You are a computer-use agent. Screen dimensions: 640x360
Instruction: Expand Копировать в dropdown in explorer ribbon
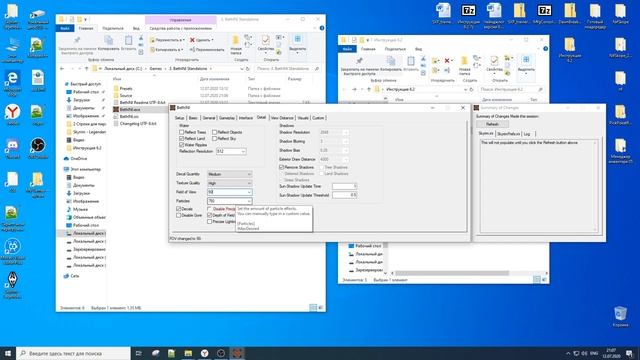coord(166,50)
